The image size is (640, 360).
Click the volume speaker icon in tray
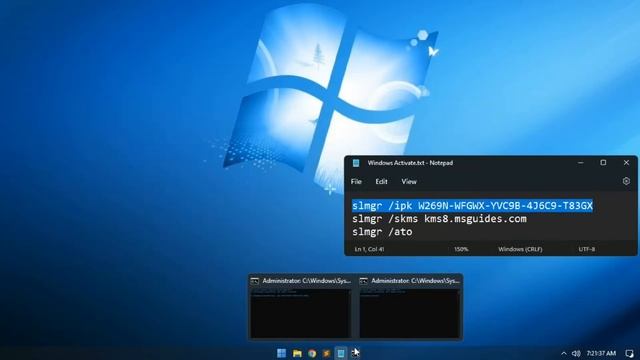click(x=576, y=353)
